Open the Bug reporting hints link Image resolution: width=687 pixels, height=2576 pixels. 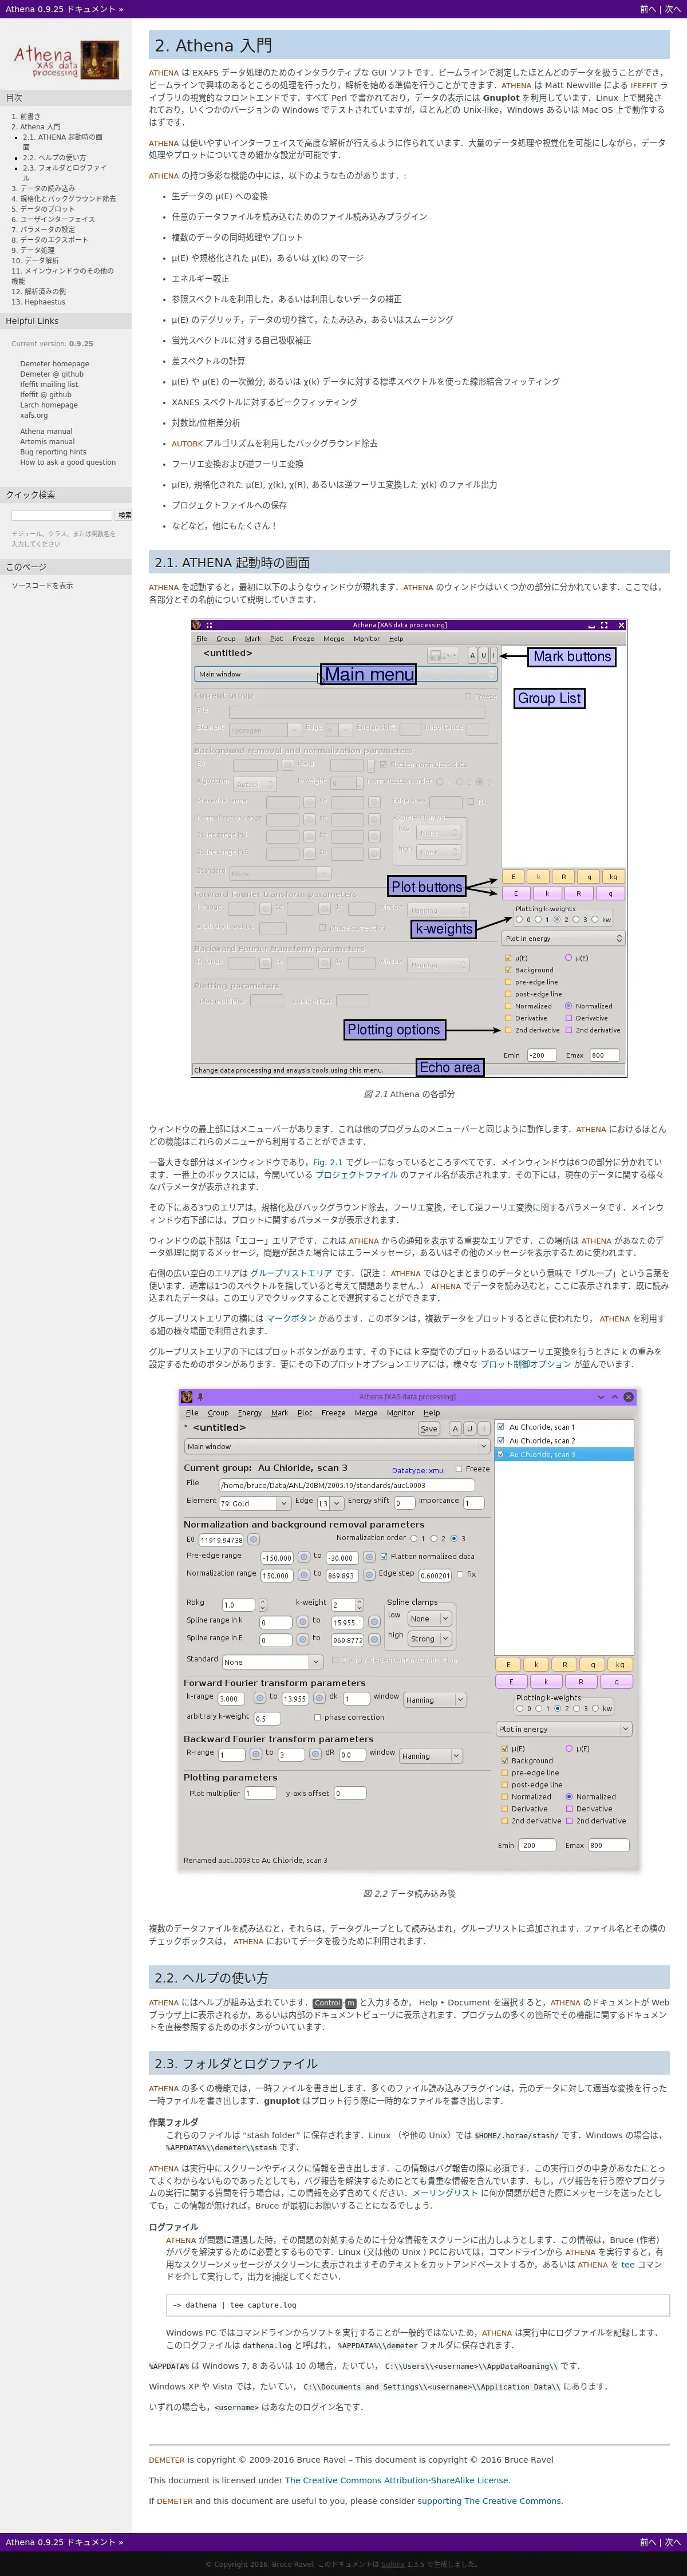pos(53,452)
